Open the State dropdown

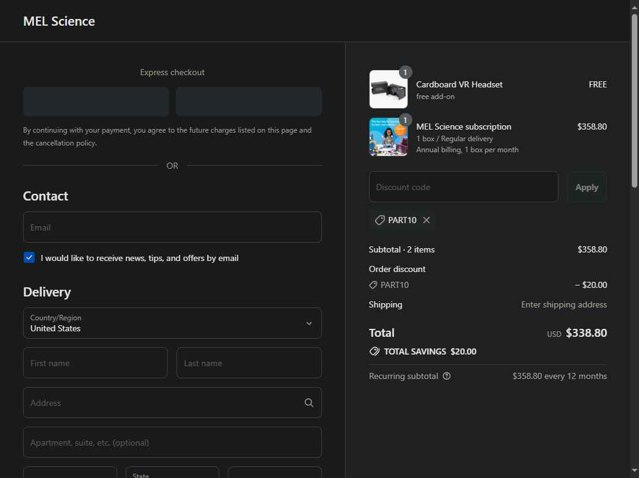[x=172, y=472]
